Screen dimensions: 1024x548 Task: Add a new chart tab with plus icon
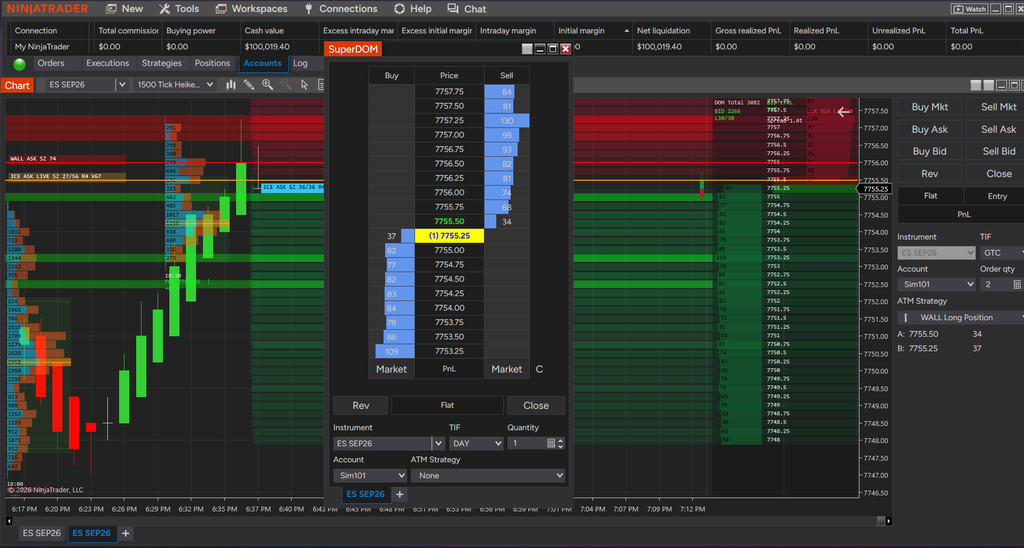coord(126,534)
